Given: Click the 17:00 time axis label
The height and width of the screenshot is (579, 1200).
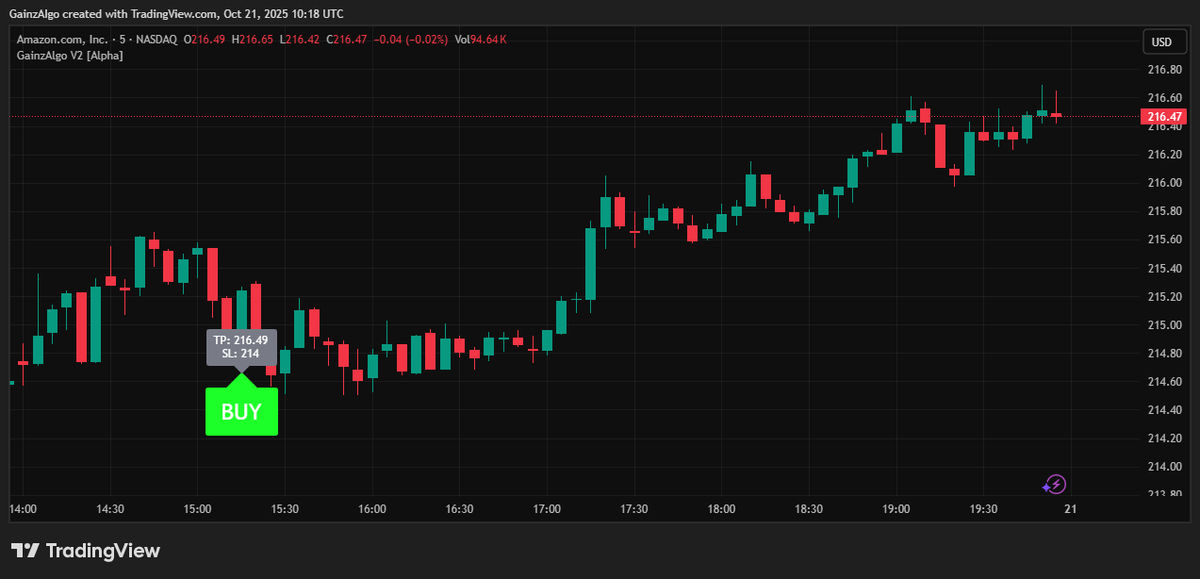Looking at the screenshot, I should click(x=547, y=509).
